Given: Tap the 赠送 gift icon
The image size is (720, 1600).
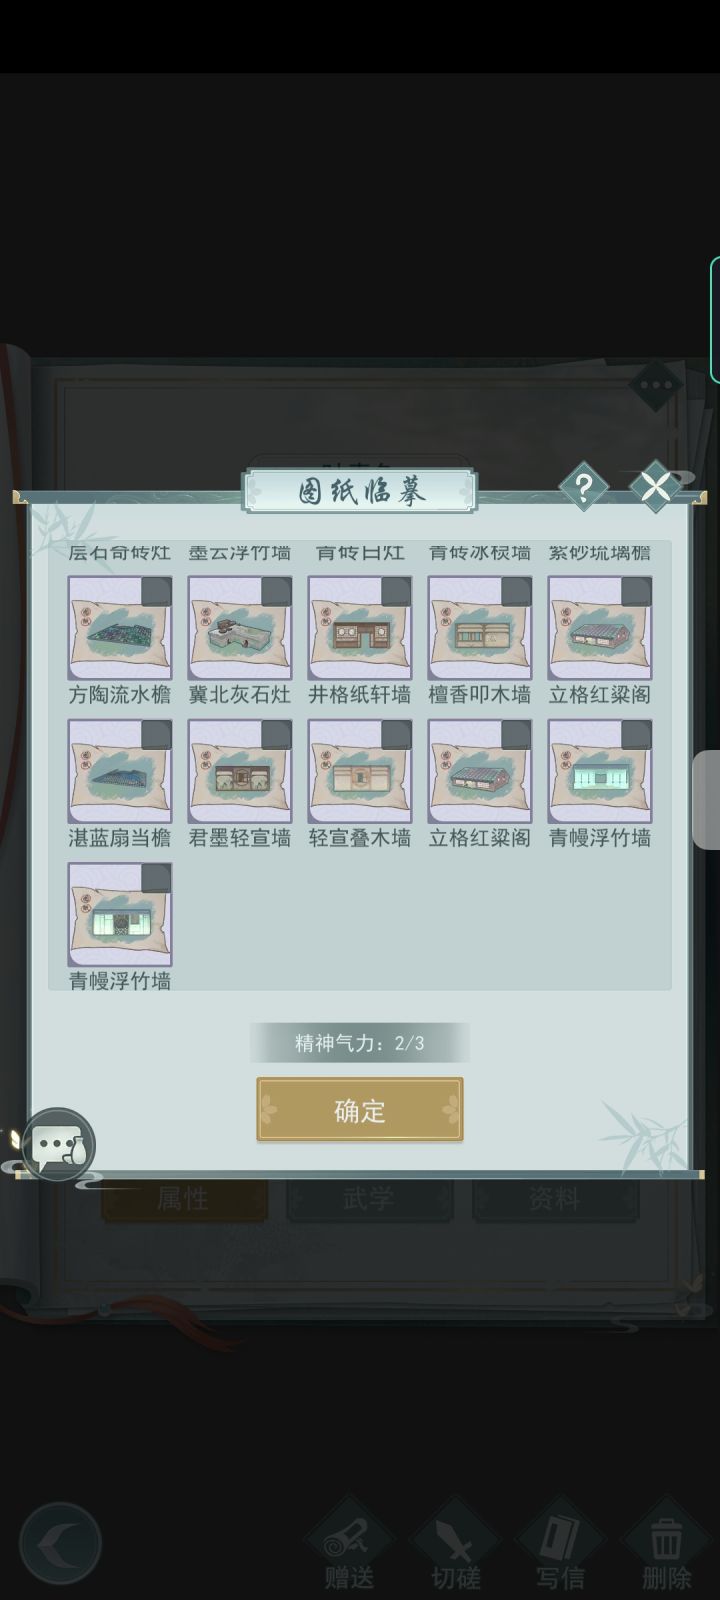Looking at the screenshot, I should click(350, 1544).
